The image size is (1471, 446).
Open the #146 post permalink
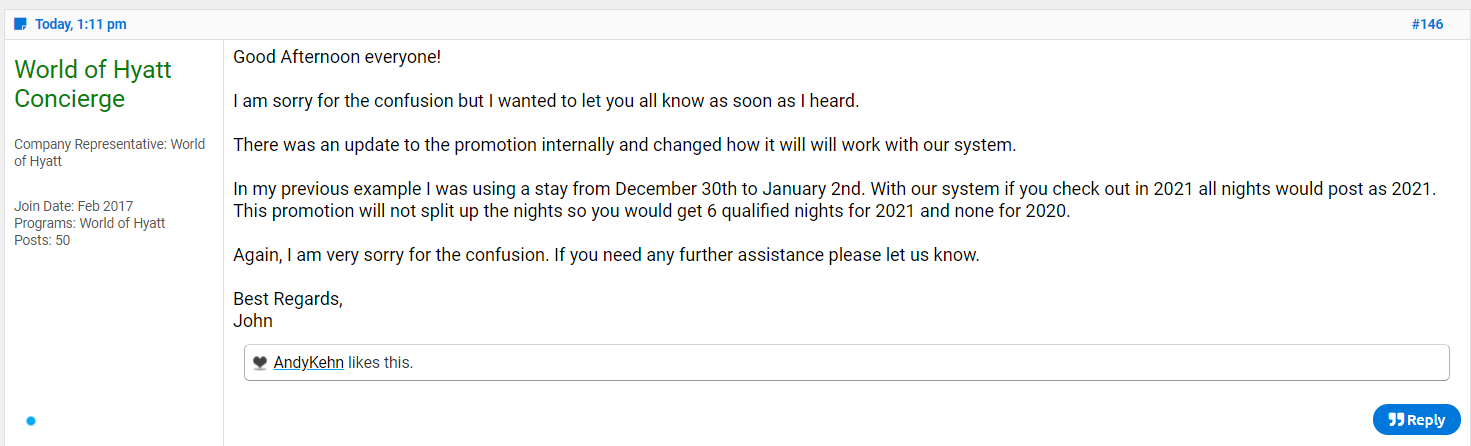1427,24
